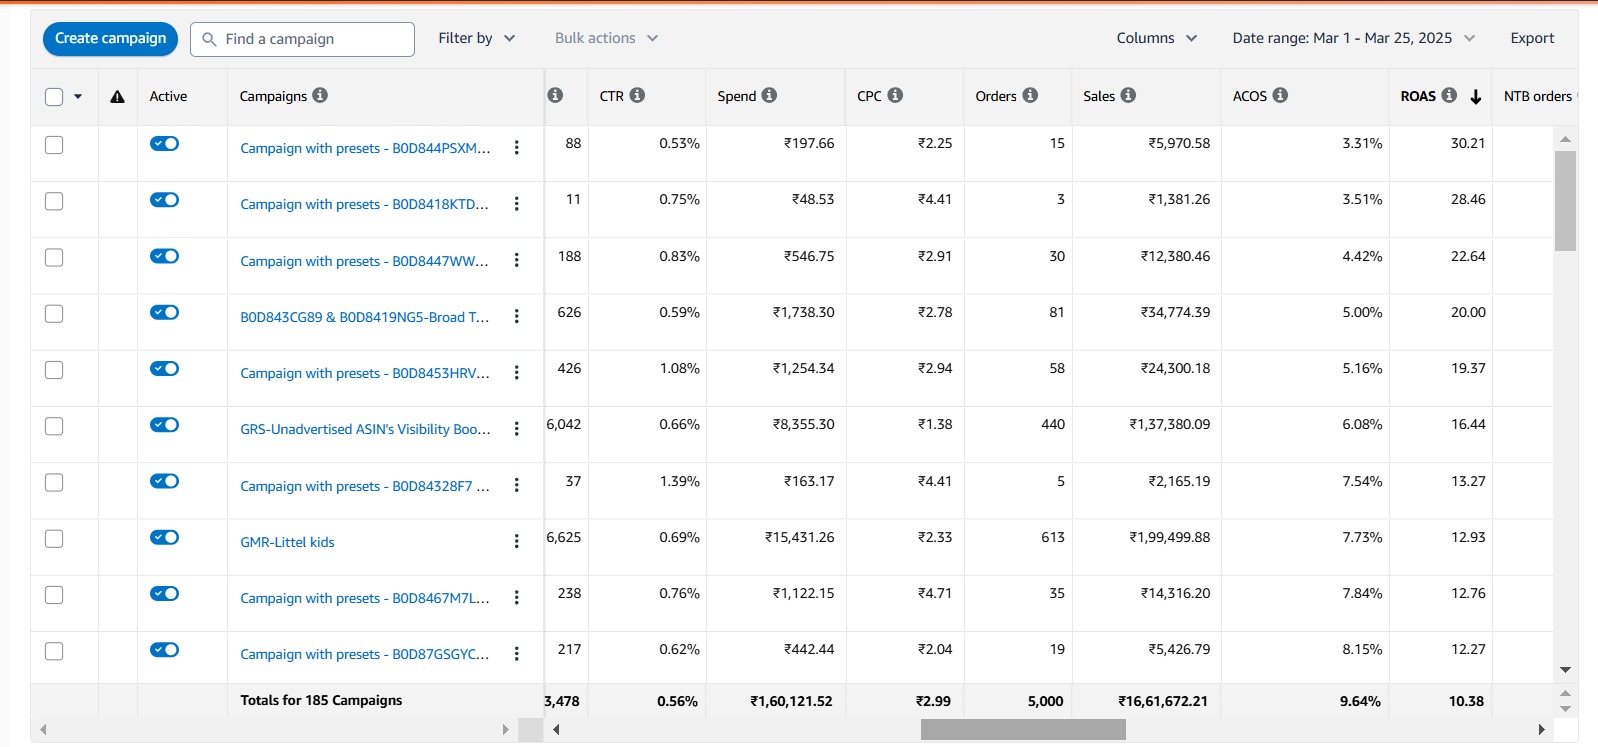1598x747 pixels.
Task: Click the ₹1,99,499.88 sales value
Action: pos(1169,537)
